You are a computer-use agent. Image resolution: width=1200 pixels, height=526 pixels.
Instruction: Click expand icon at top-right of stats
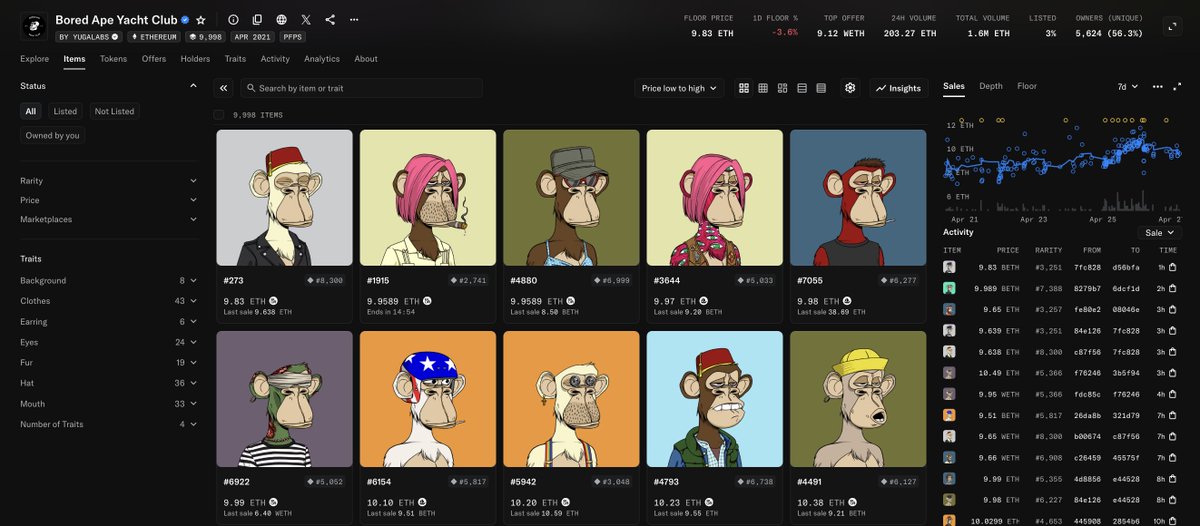pos(1171,26)
